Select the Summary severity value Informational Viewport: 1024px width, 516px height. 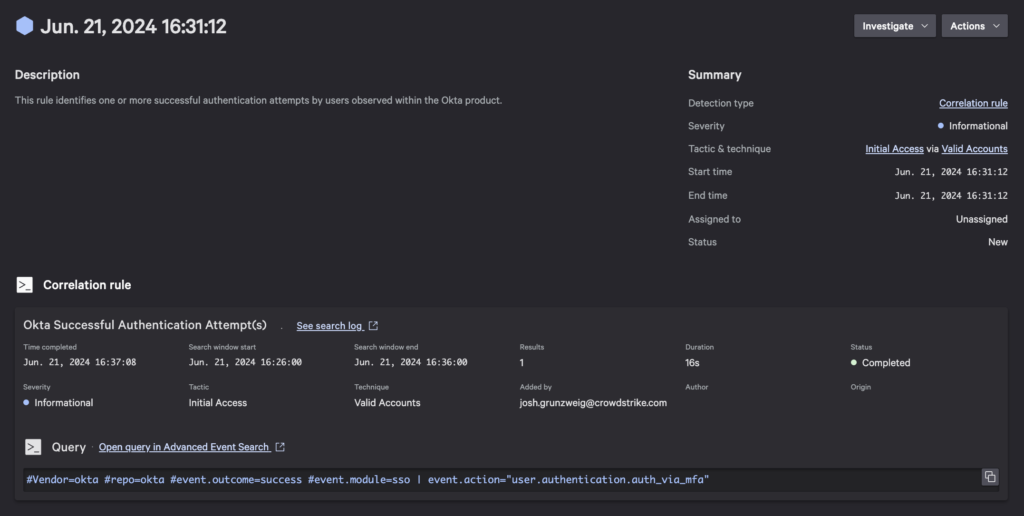point(978,126)
